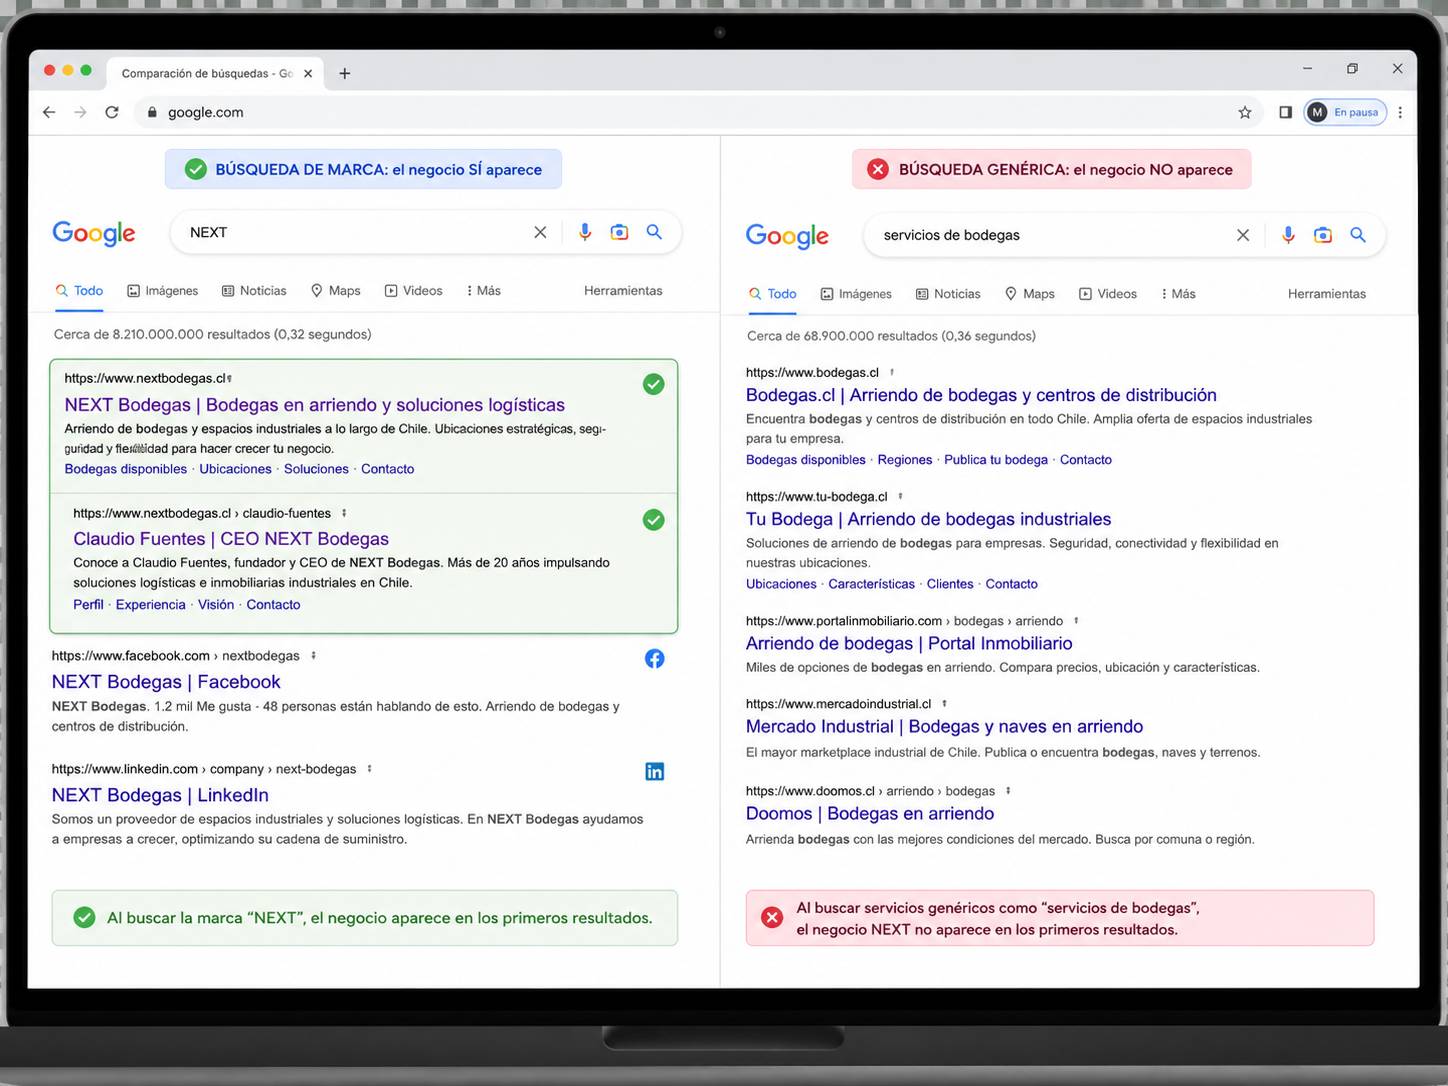1448x1086 pixels.
Task: Open the Chrome three-dot menu
Action: point(1400,112)
